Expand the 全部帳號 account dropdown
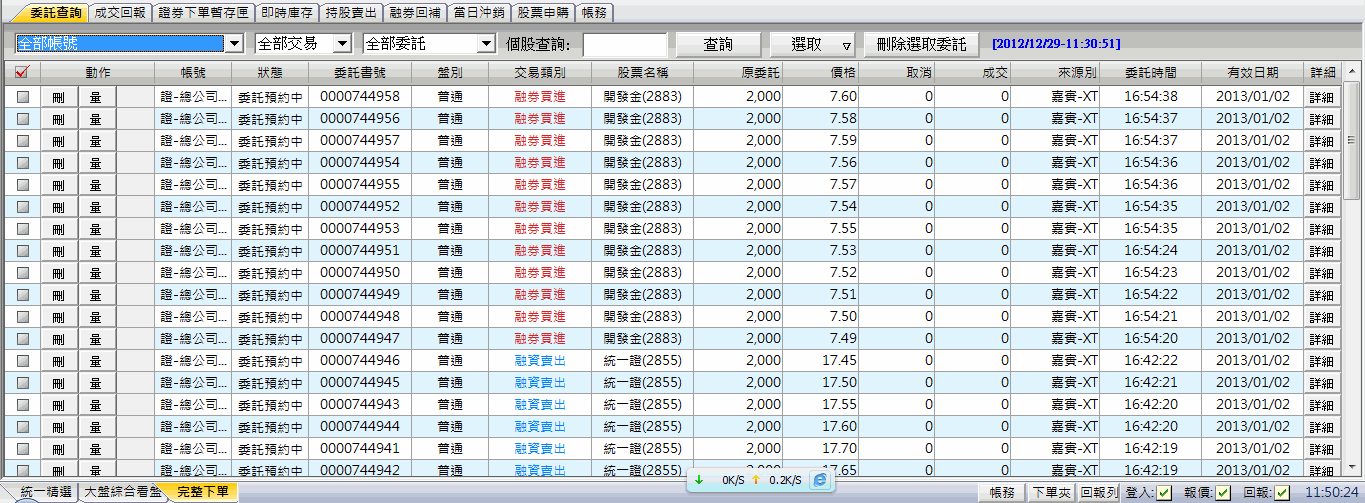This screenshot has width=1365, height=503. pos(235,44)
